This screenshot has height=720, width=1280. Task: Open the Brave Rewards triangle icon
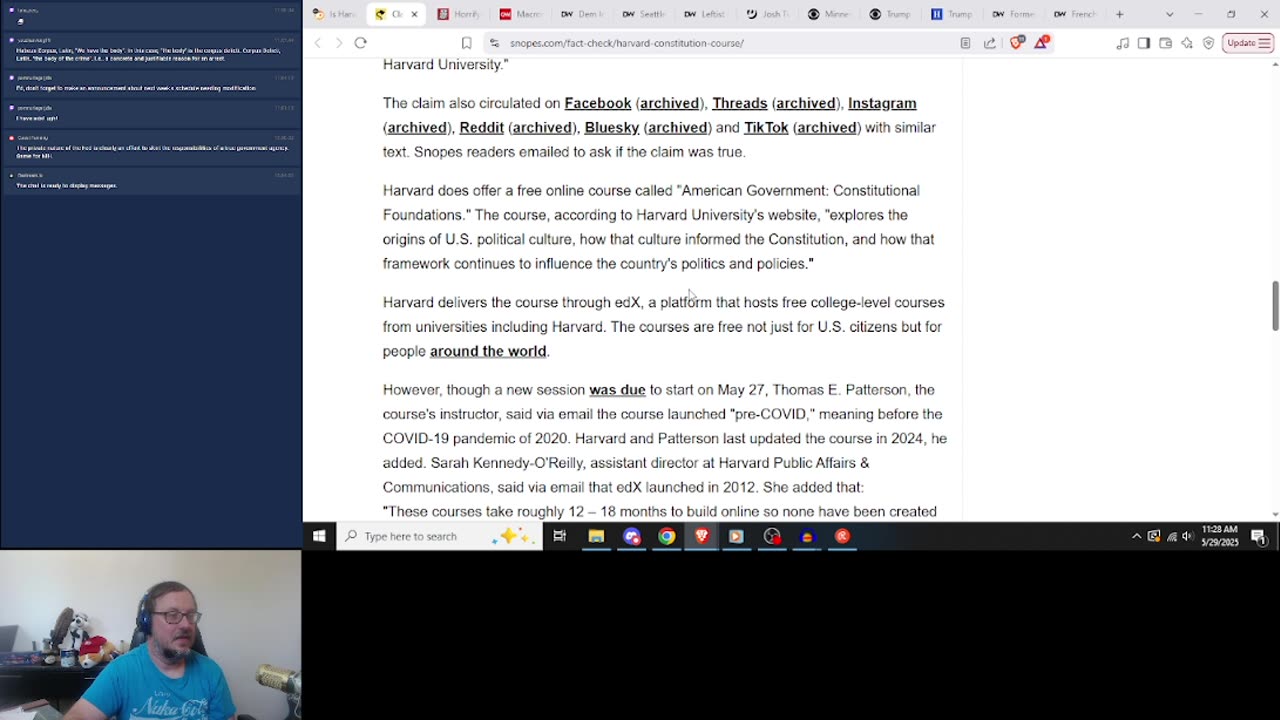coord(1041,43)
